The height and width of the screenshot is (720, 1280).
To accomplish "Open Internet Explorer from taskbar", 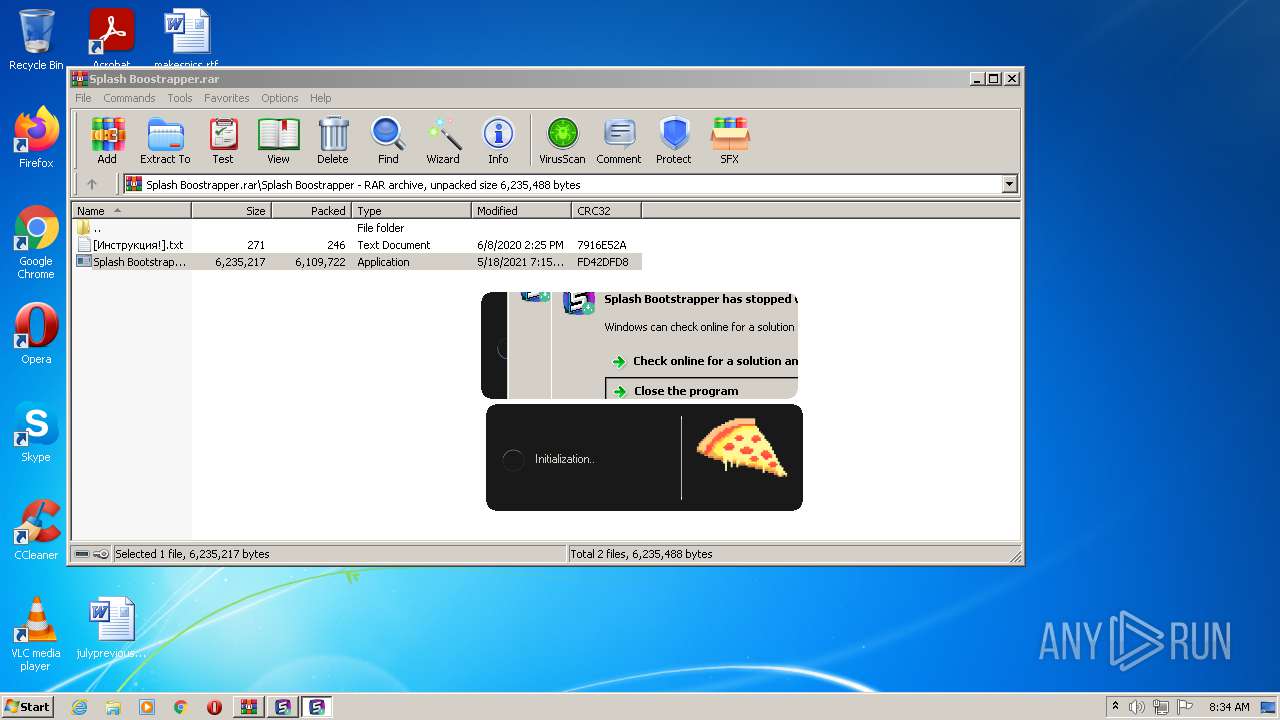I will [79, 707].
